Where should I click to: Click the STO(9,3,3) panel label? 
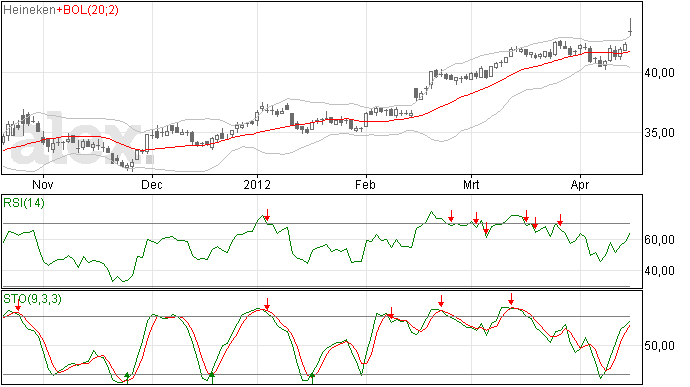point(32,299)
